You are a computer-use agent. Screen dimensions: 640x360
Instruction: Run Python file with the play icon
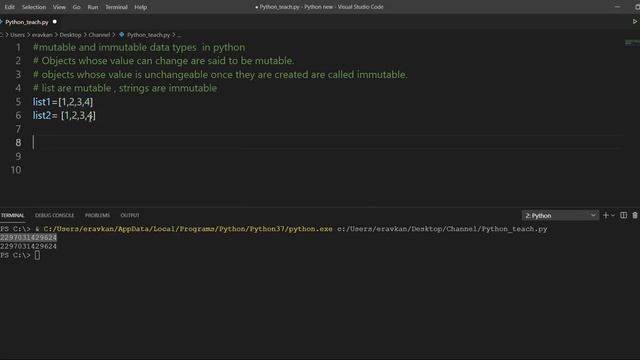click(635, 22)
